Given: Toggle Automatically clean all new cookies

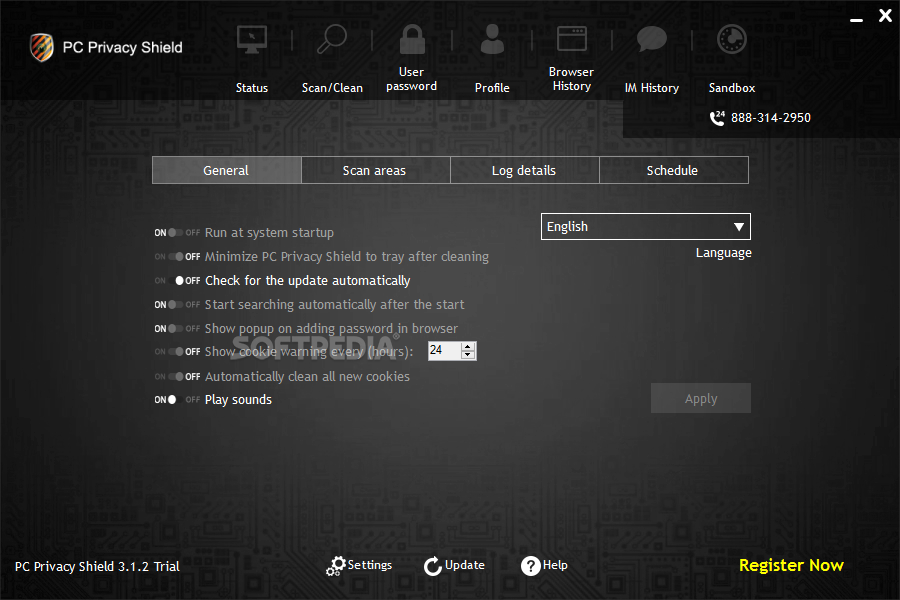Looking at the screenshot, I should (177, 377).
